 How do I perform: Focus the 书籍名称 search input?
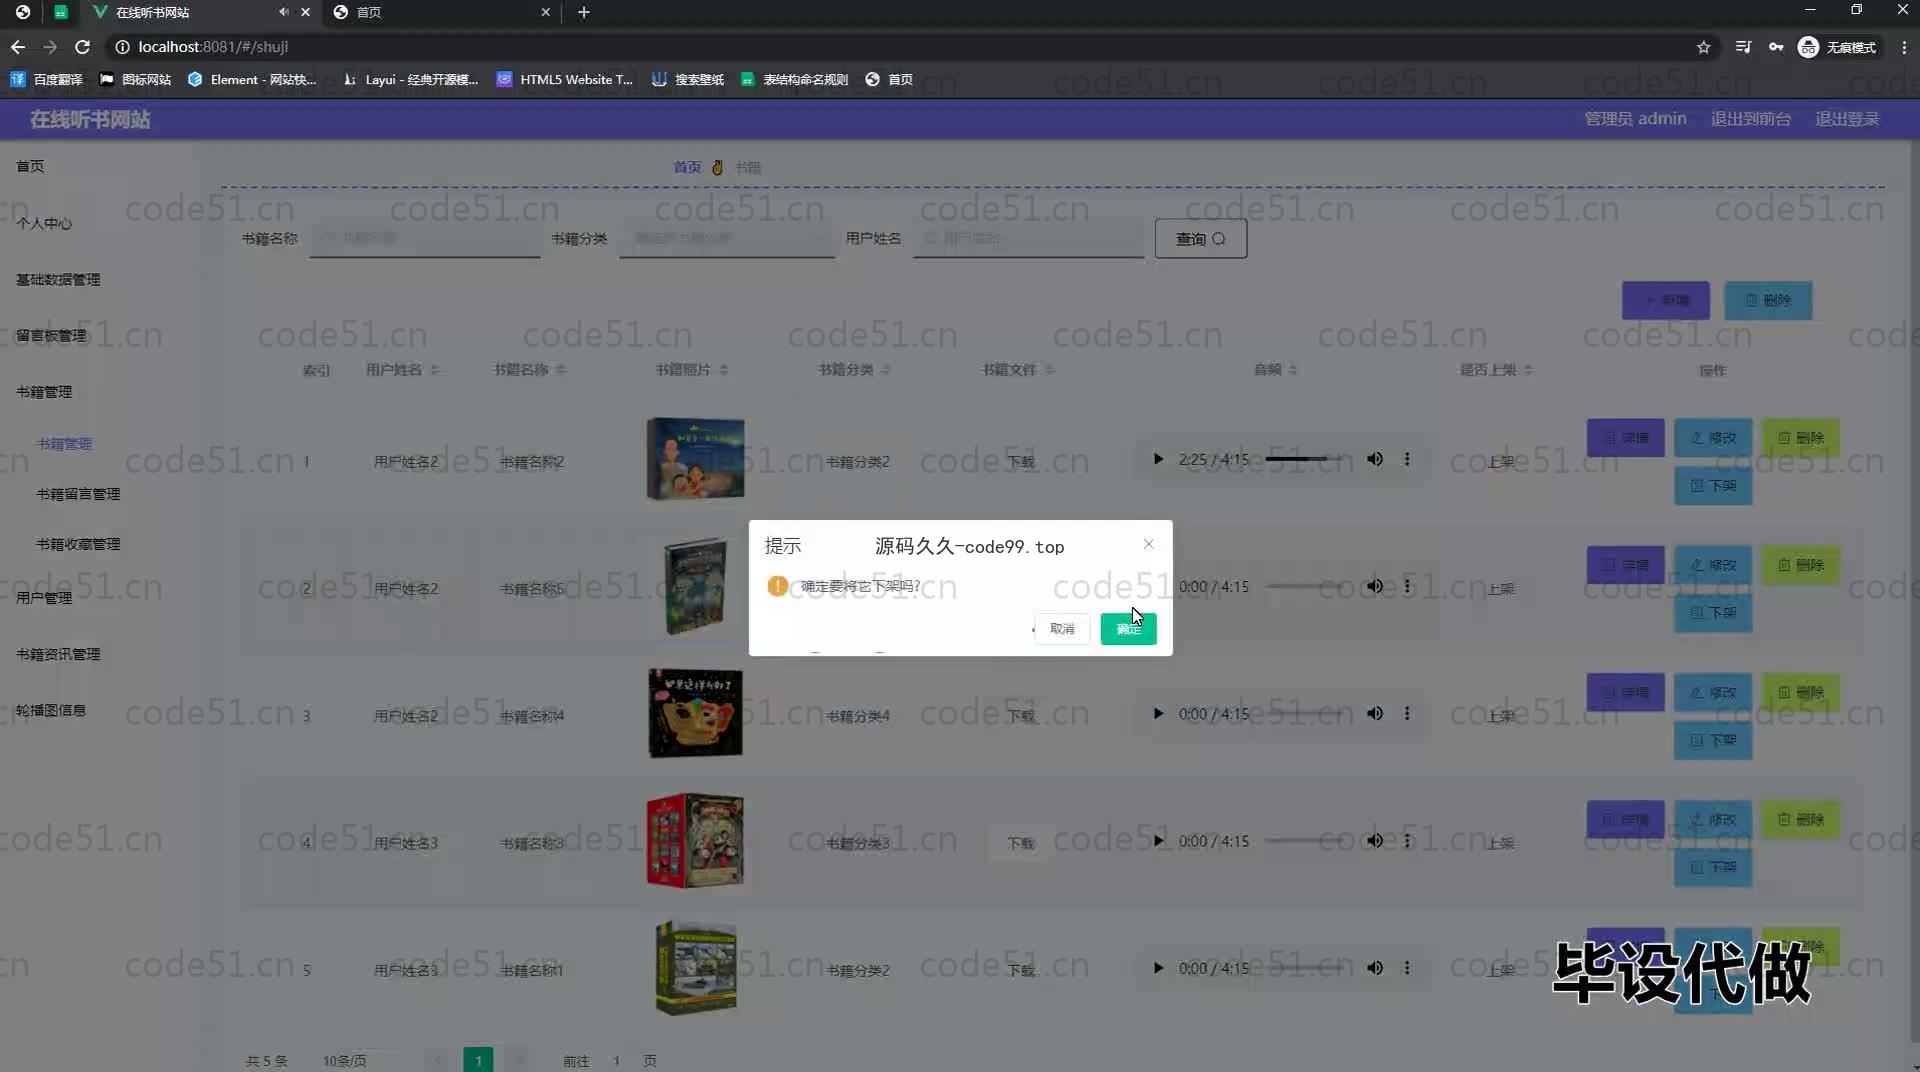tap(425, 238)
